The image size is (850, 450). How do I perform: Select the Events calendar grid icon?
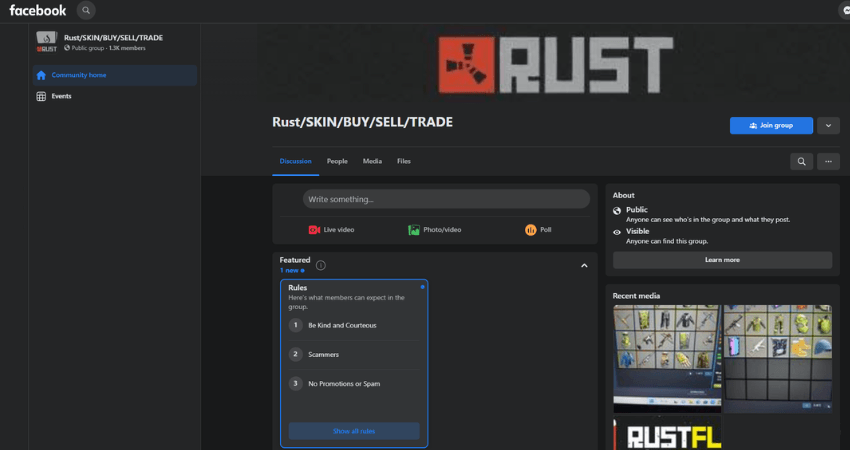[x=41, y=97]
